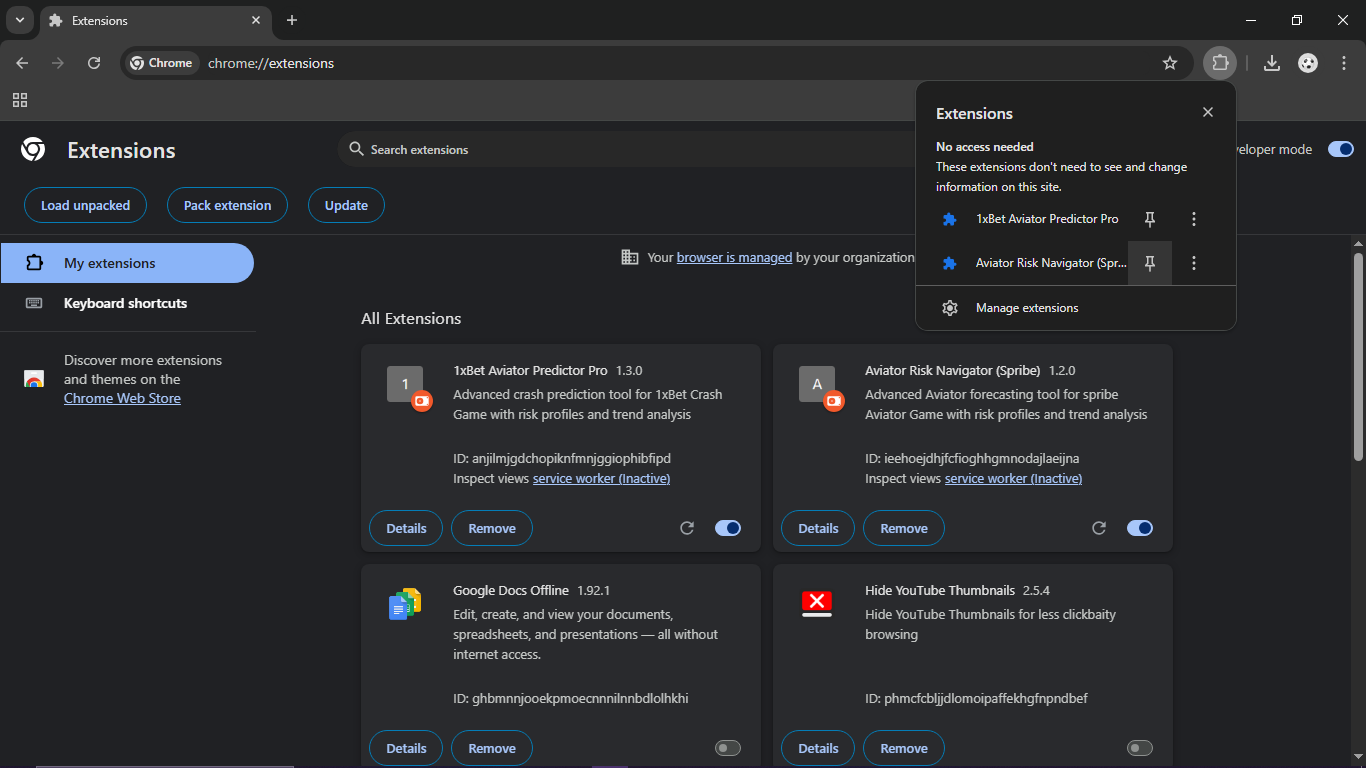Enable the Google Docs Offline extension toggle

coord(728,748)
